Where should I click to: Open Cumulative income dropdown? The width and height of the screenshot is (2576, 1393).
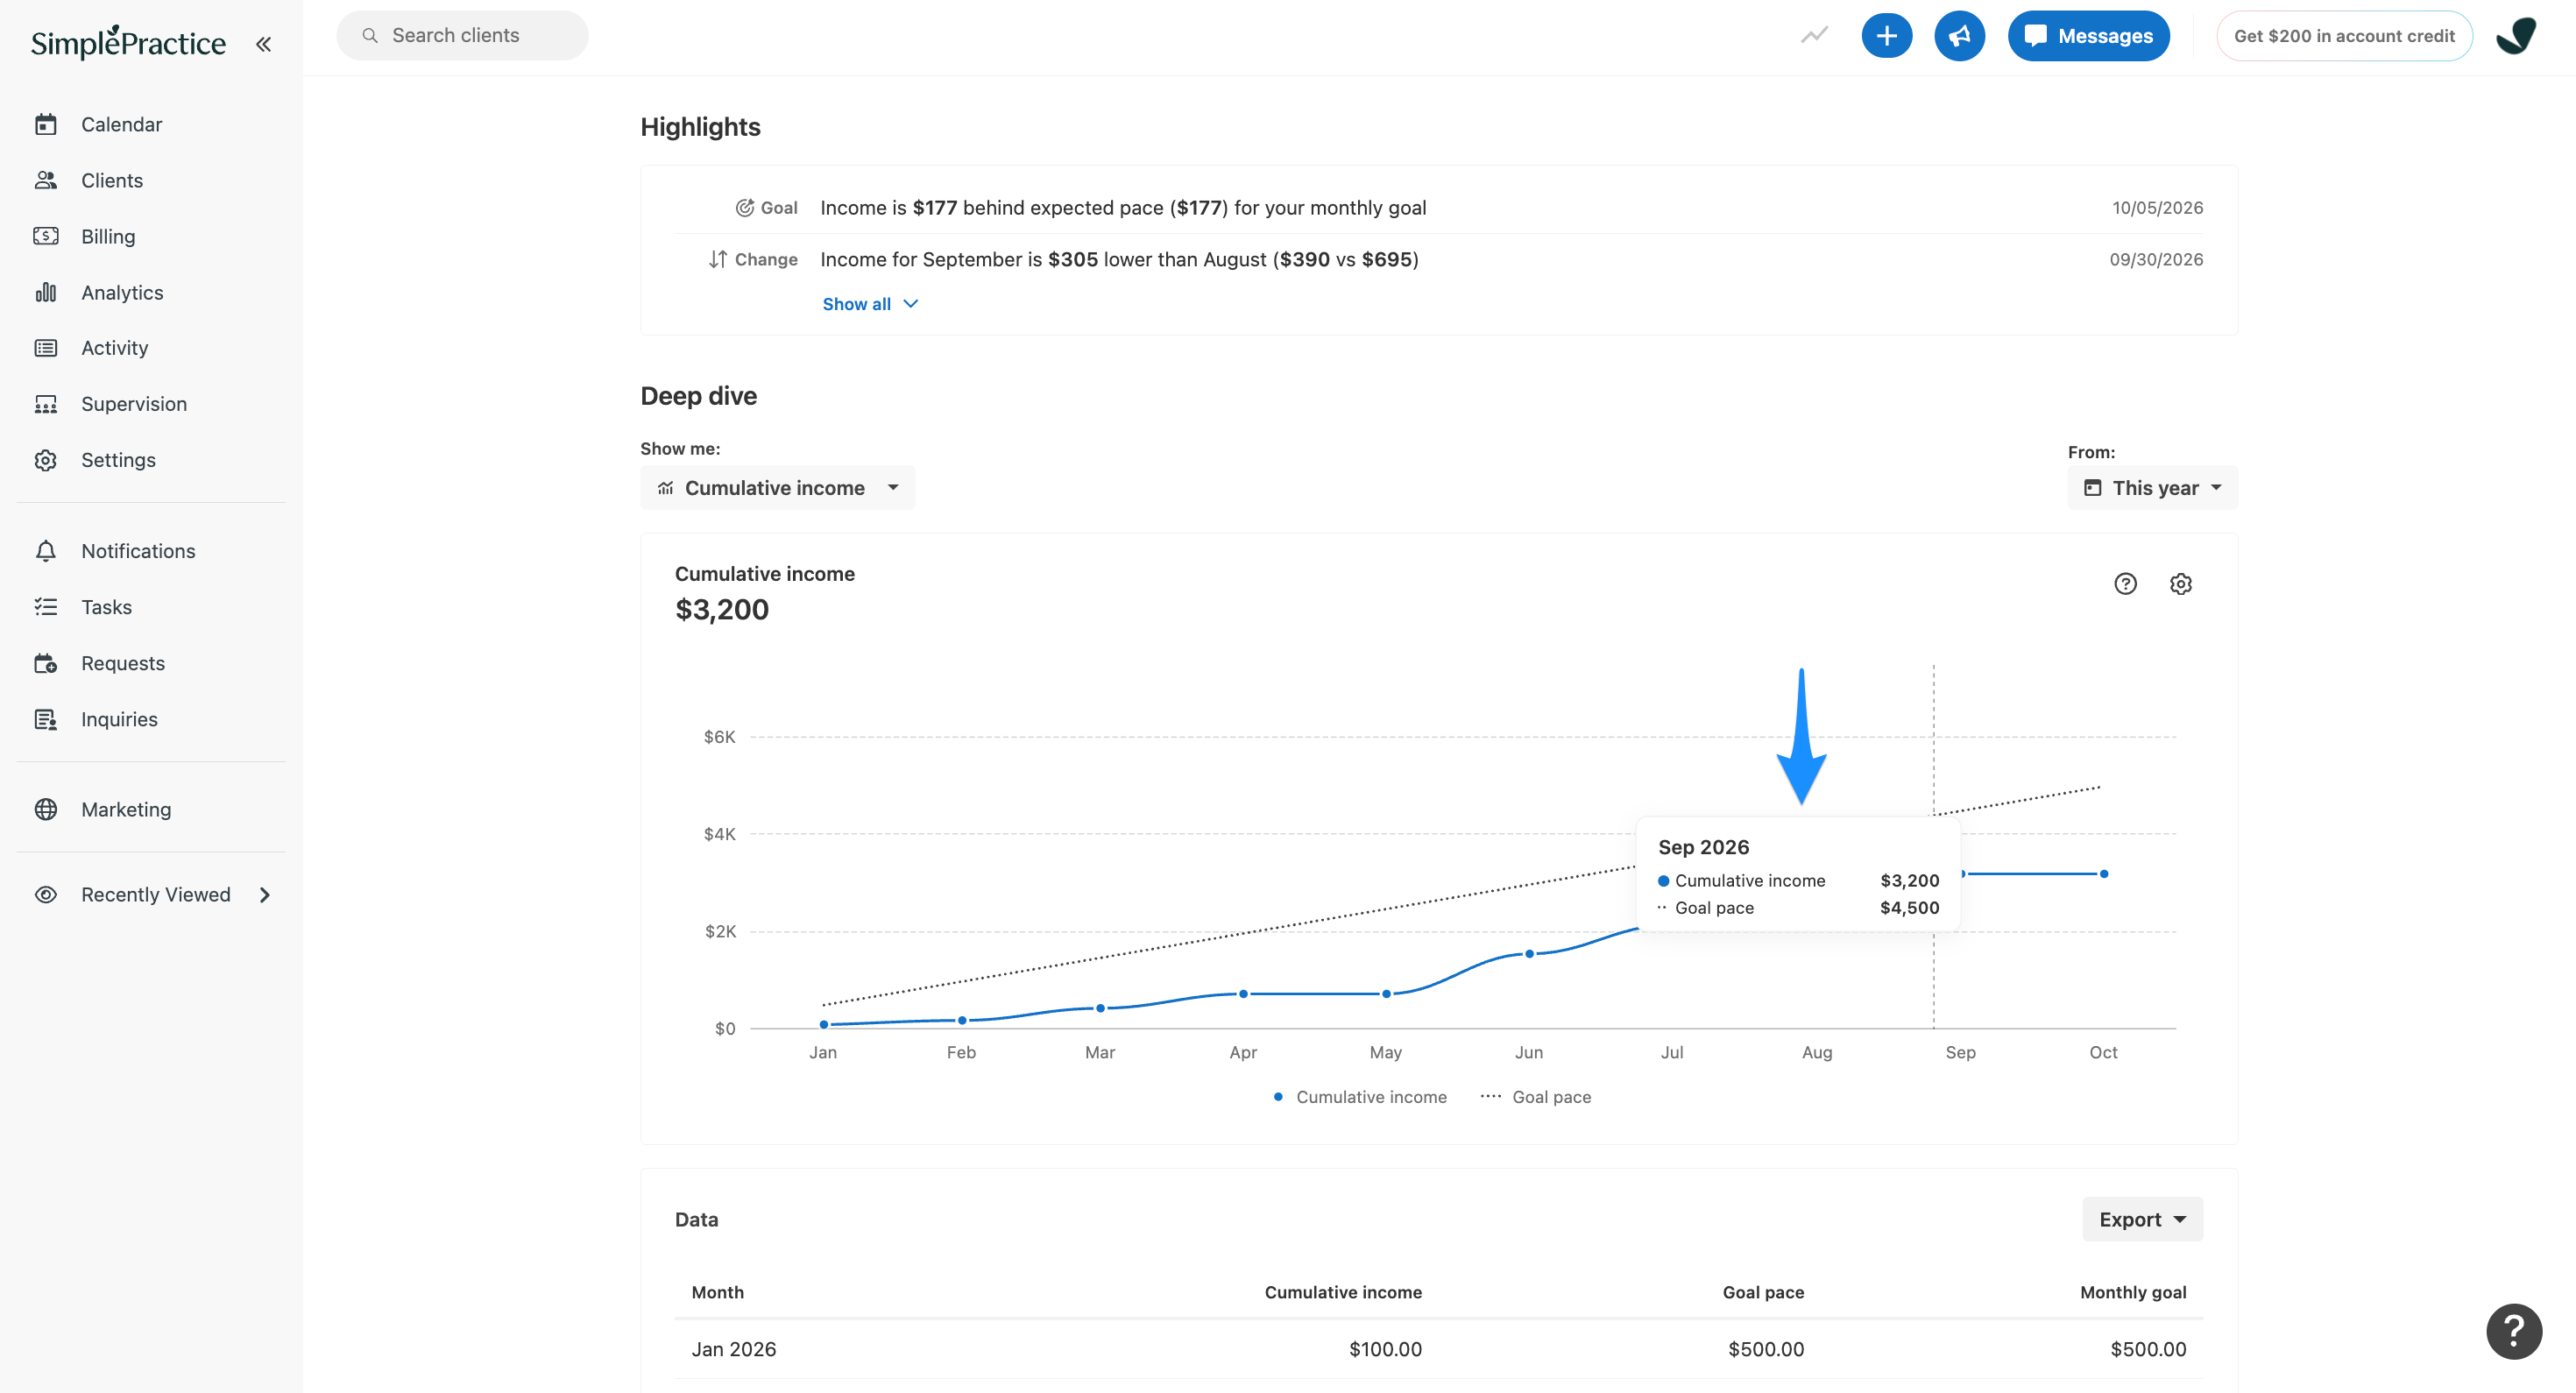[778, 488]
